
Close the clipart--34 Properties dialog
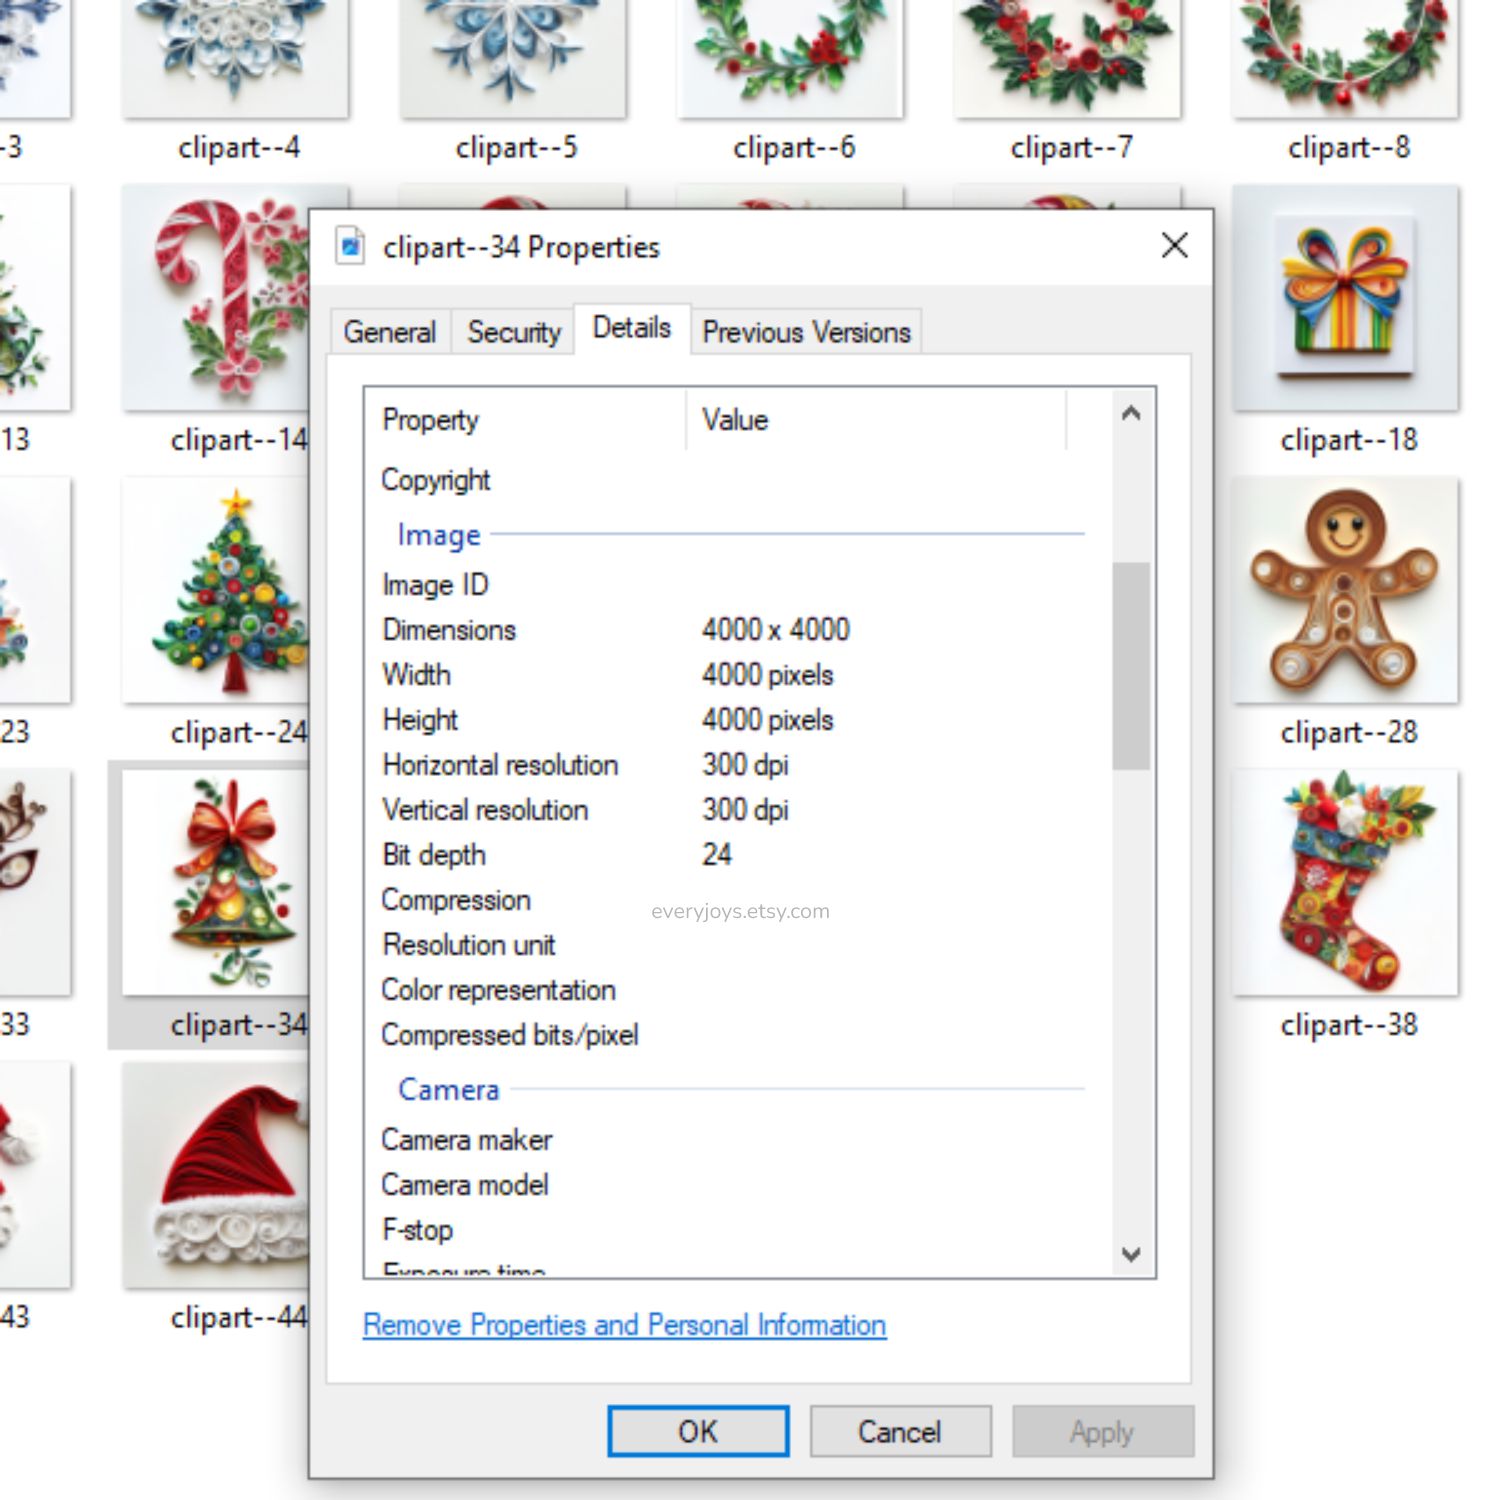[1174, 245]
